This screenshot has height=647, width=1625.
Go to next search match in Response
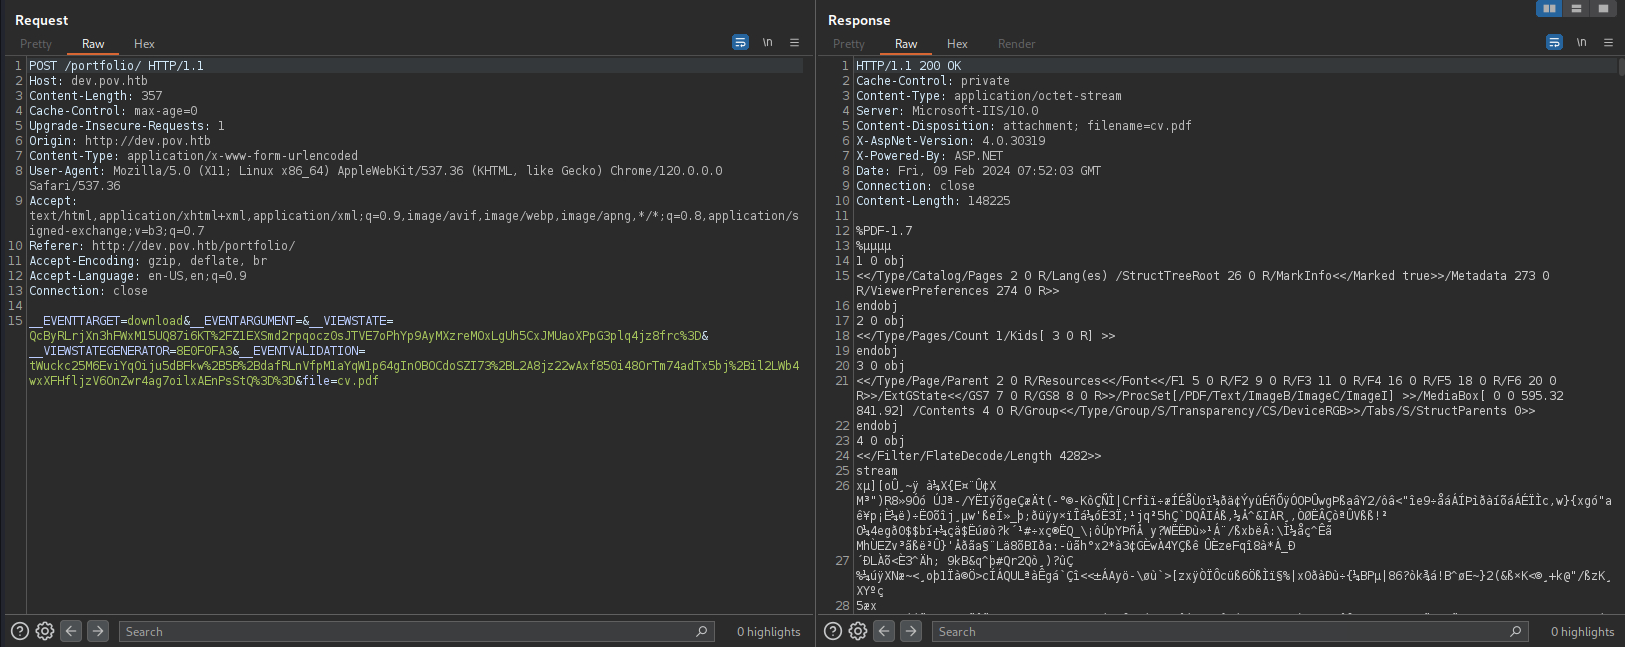911,631
